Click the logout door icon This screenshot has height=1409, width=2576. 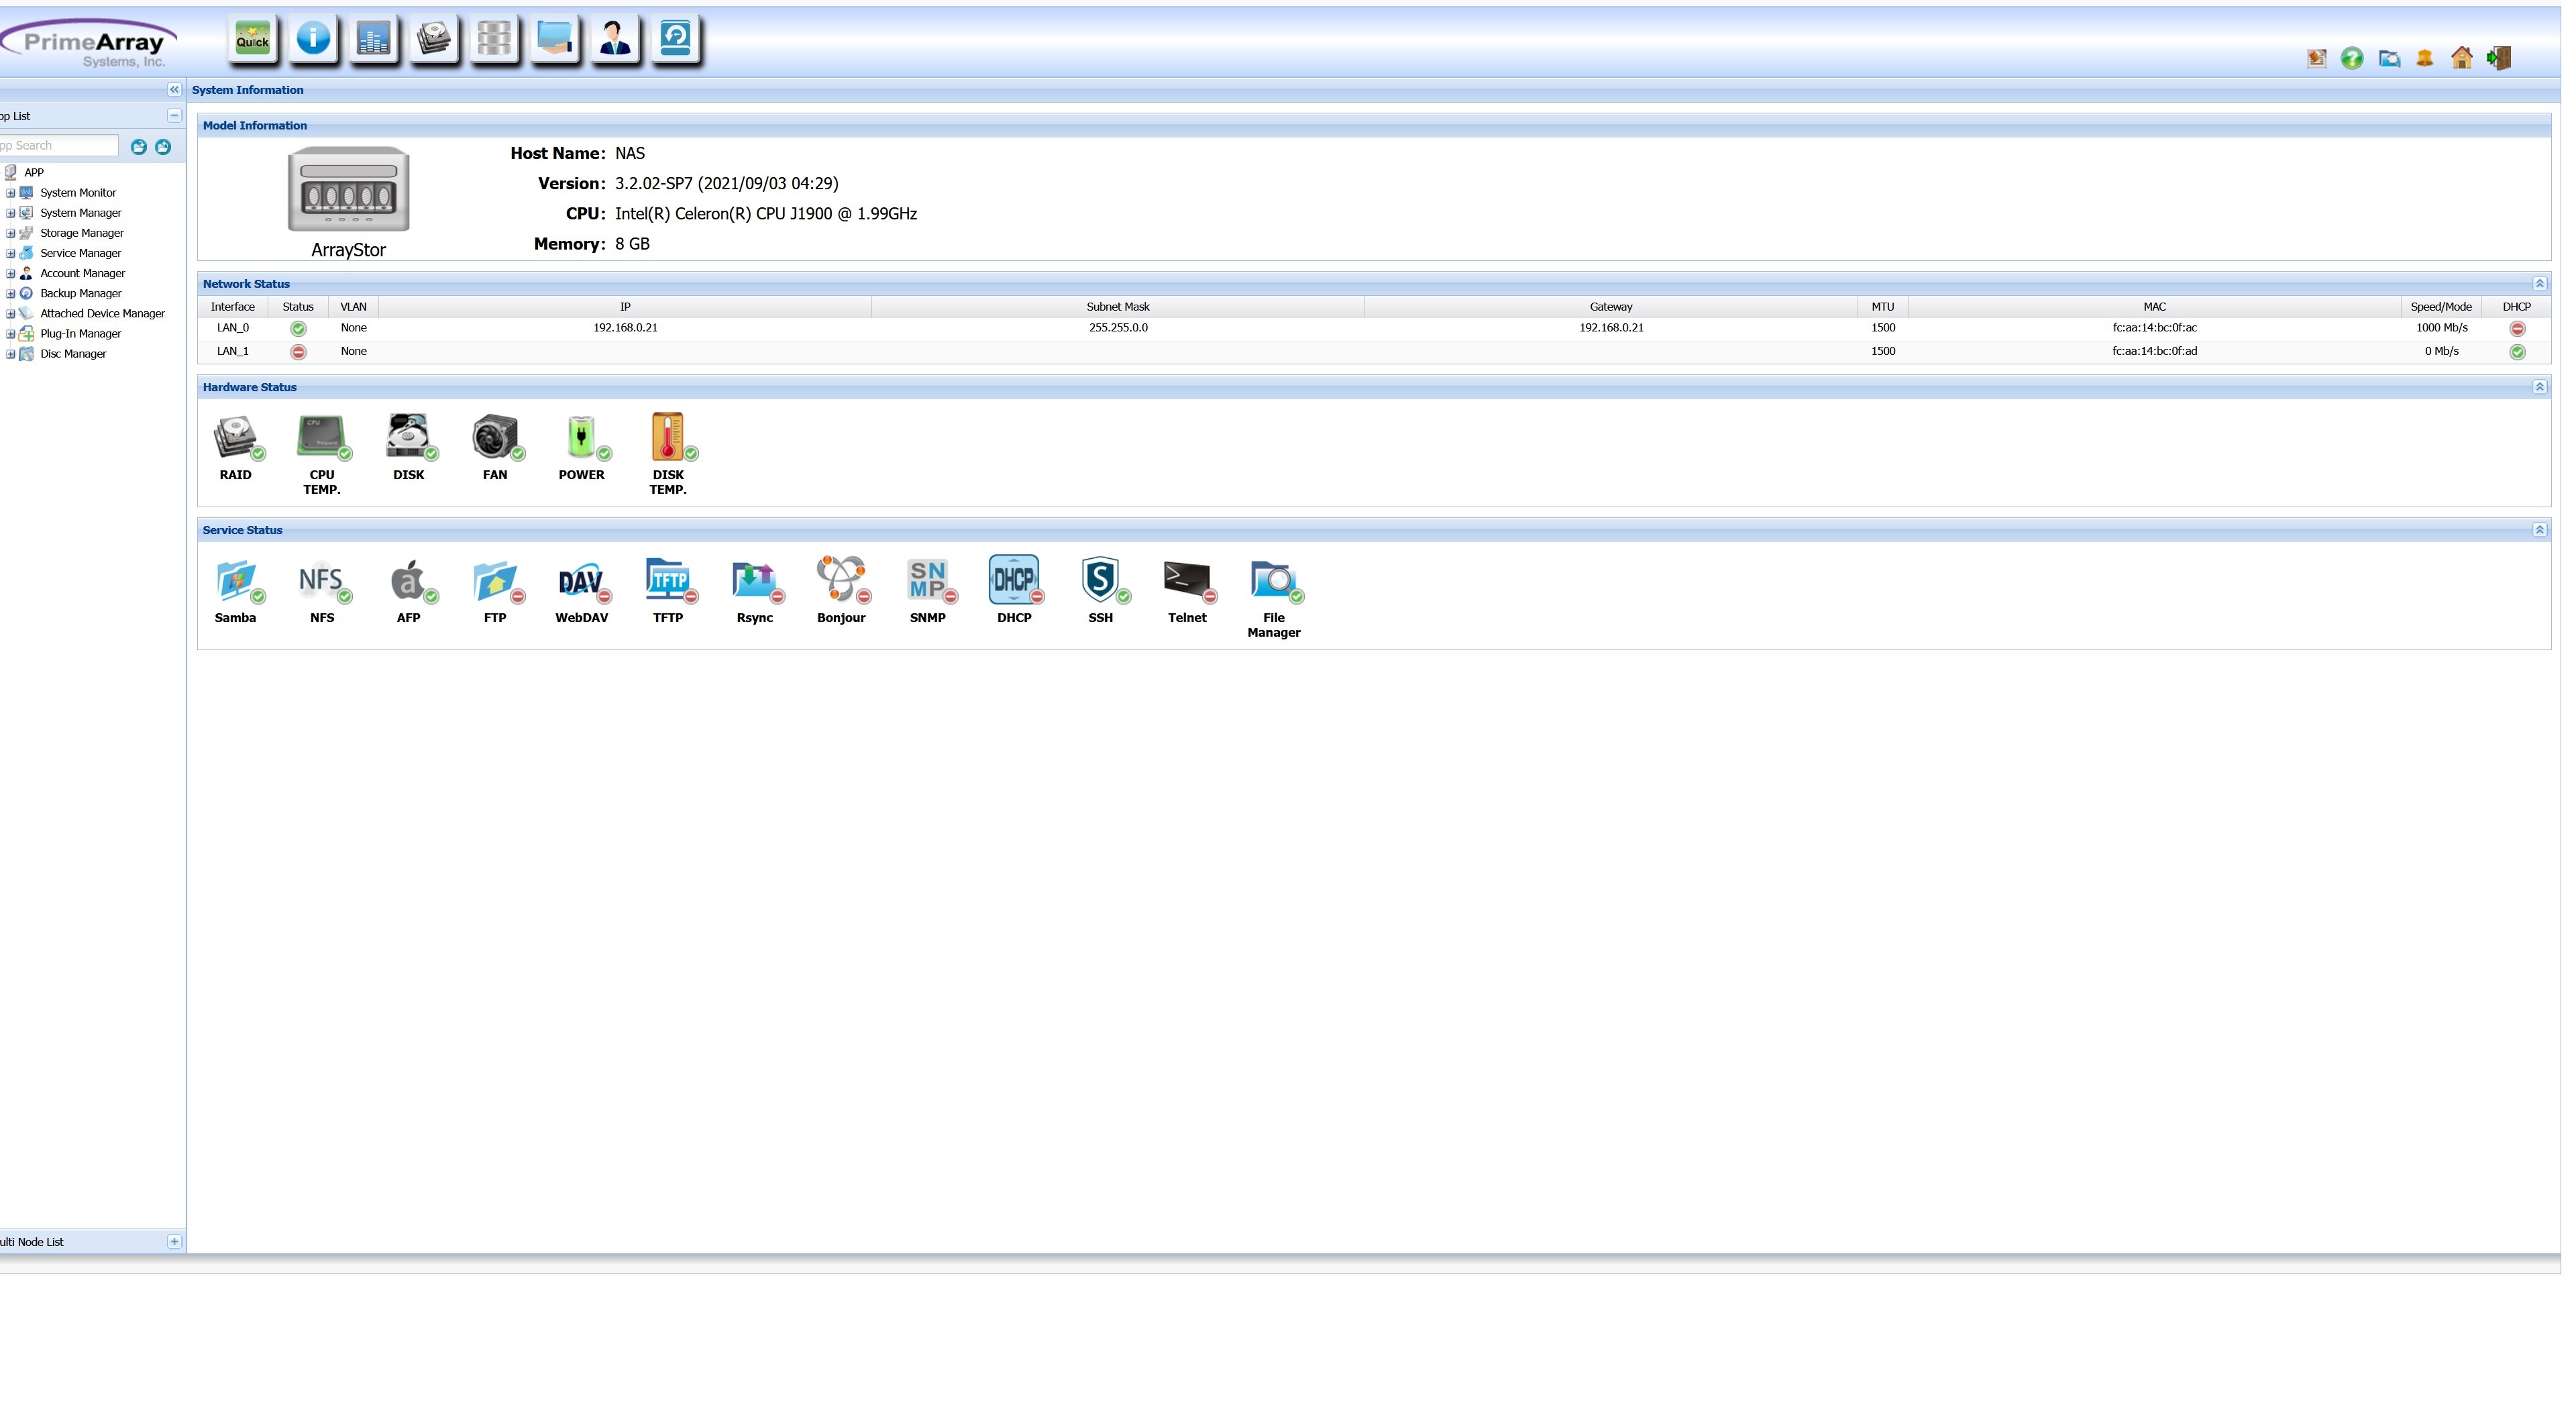2499,58
